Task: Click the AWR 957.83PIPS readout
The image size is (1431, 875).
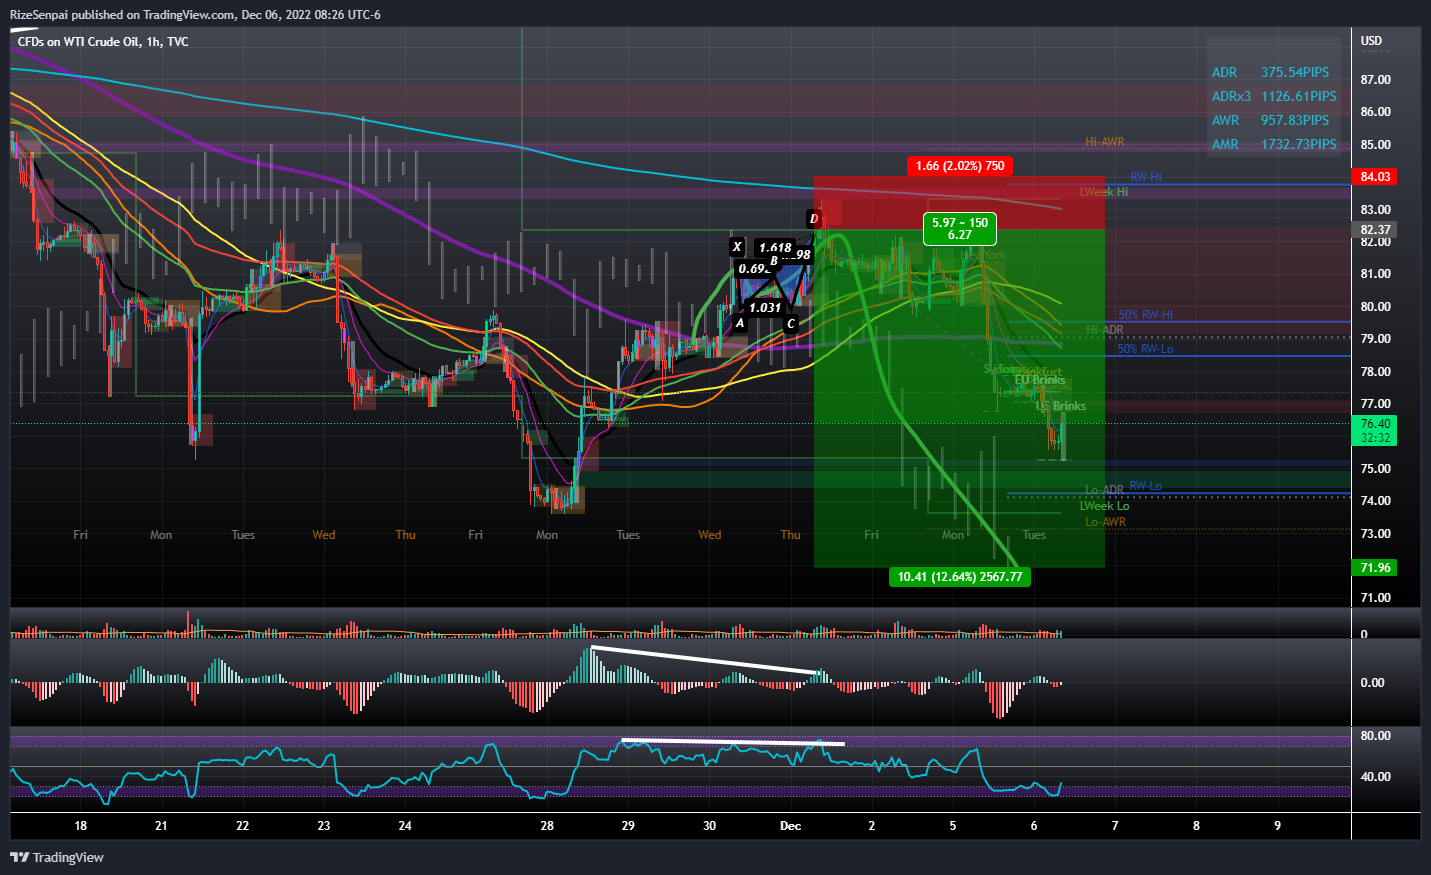Action: point(1270,120)
